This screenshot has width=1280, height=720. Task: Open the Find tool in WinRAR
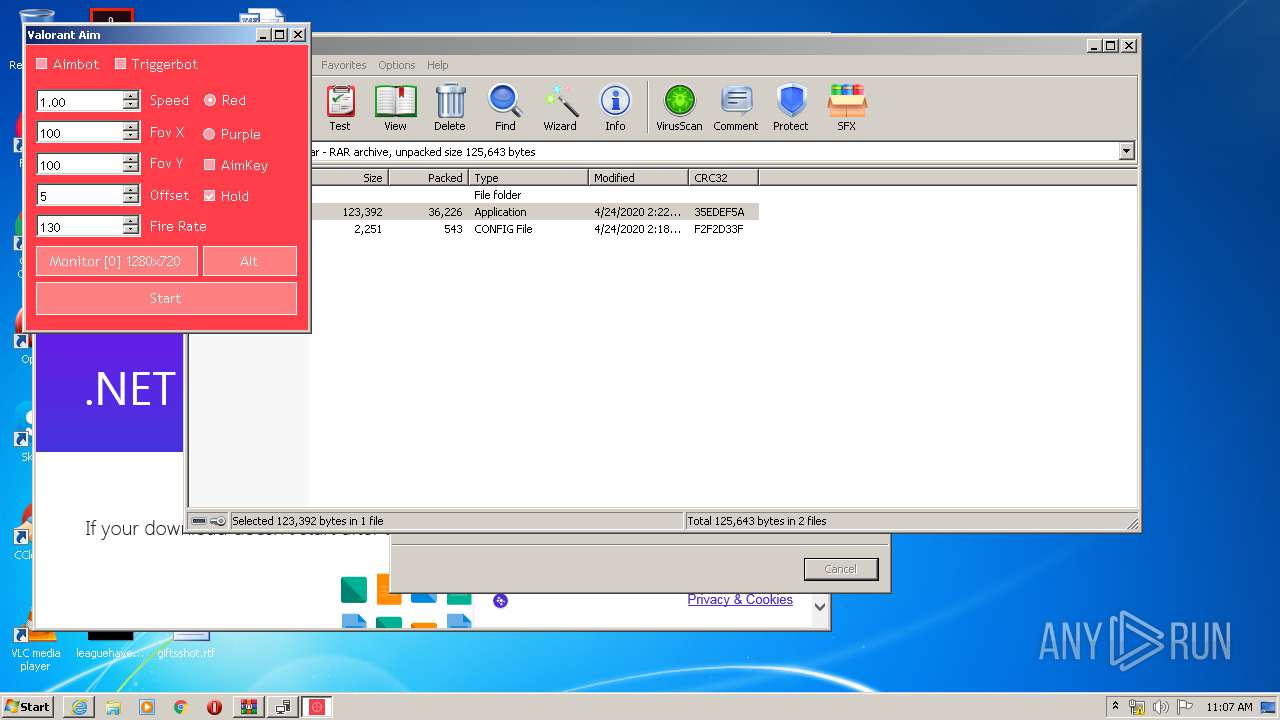click(x=505, y=108)
